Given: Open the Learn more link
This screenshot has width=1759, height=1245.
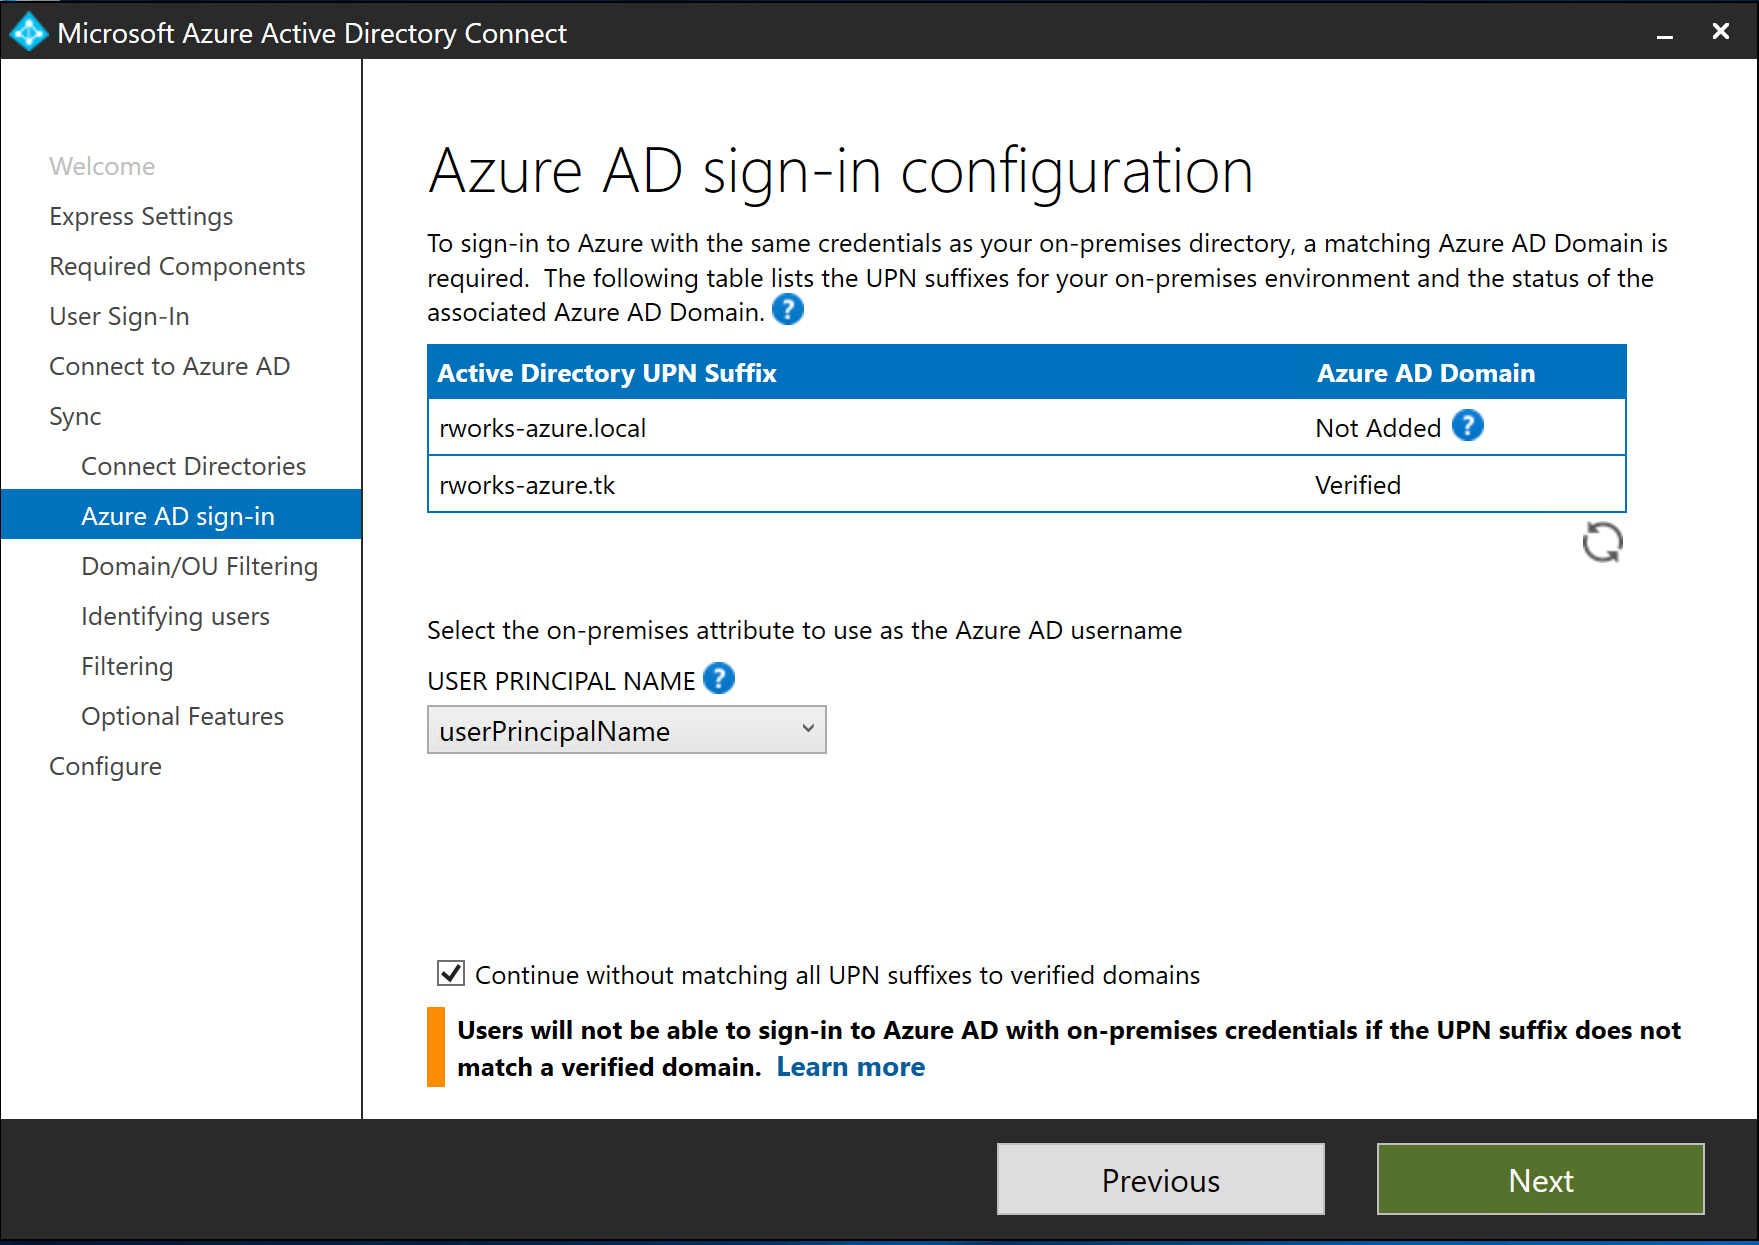Looking at the screenshot, I should tap(850, 1067).
